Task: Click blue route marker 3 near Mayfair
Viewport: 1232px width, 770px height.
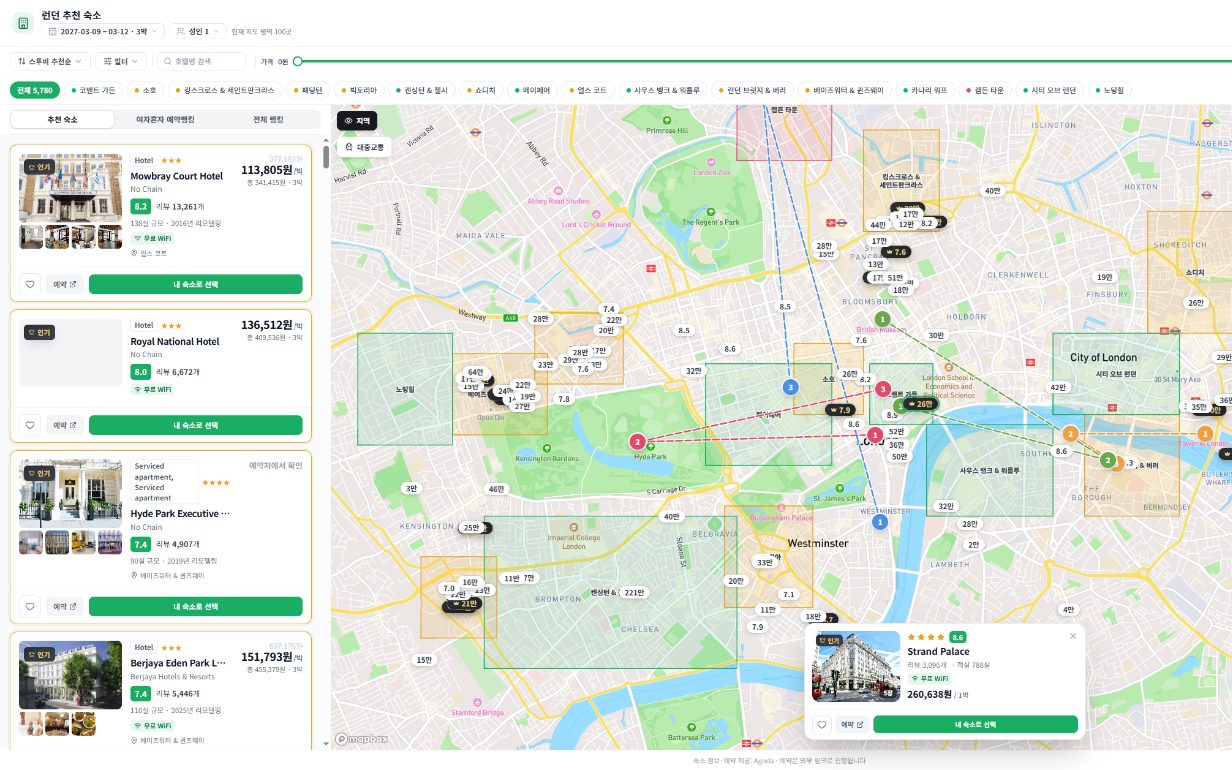Action: click(791, 387)
